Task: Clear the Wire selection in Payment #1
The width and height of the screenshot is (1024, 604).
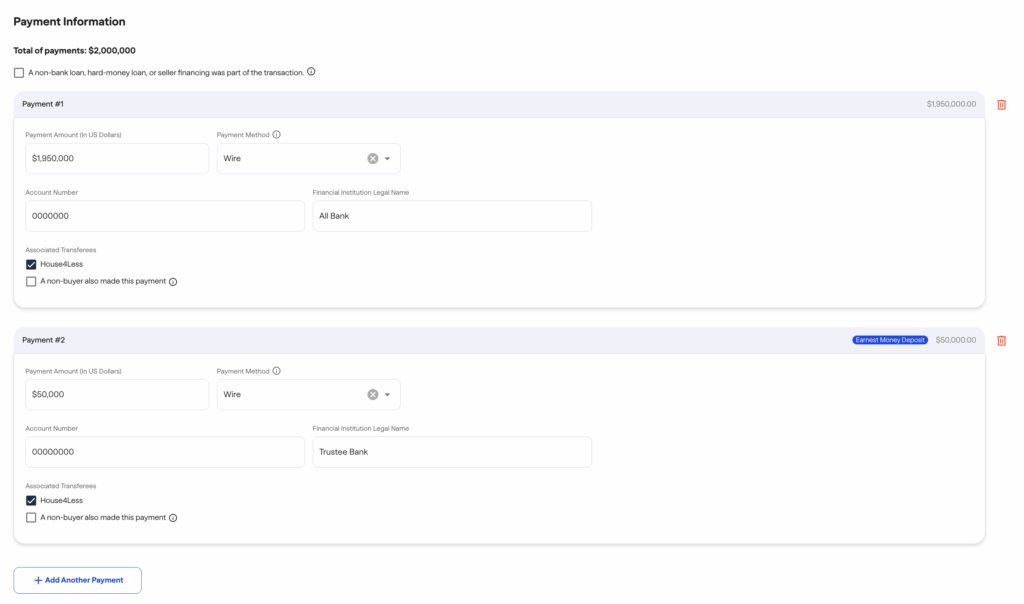Action: (x=373, y=158)
